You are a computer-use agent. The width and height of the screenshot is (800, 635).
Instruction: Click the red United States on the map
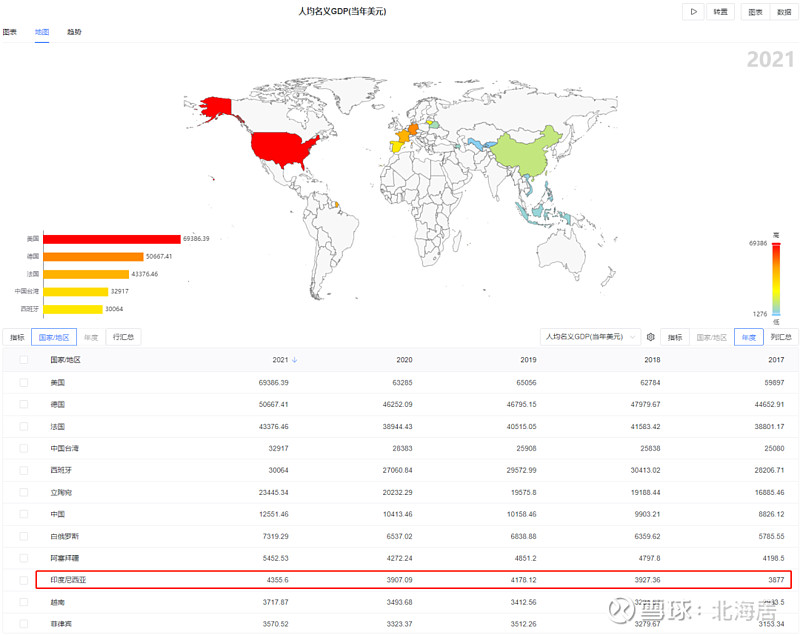point(281,148)
